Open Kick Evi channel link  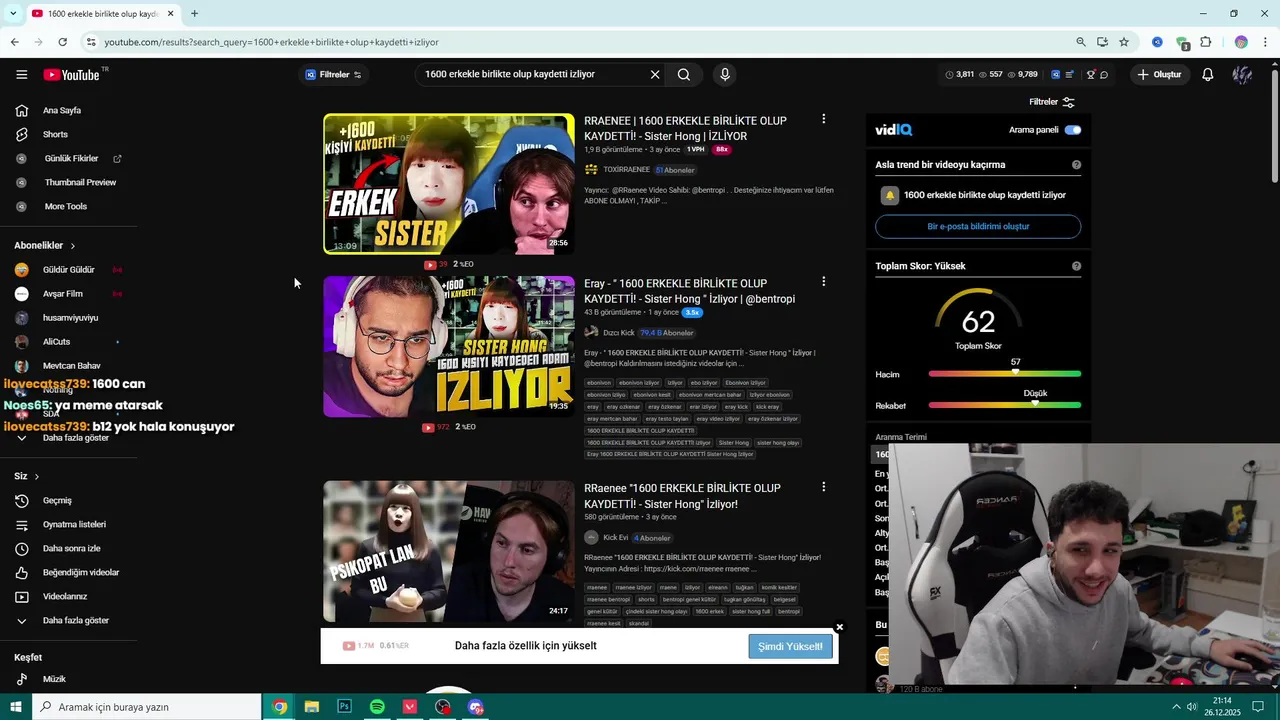click(x=616, y=538)
